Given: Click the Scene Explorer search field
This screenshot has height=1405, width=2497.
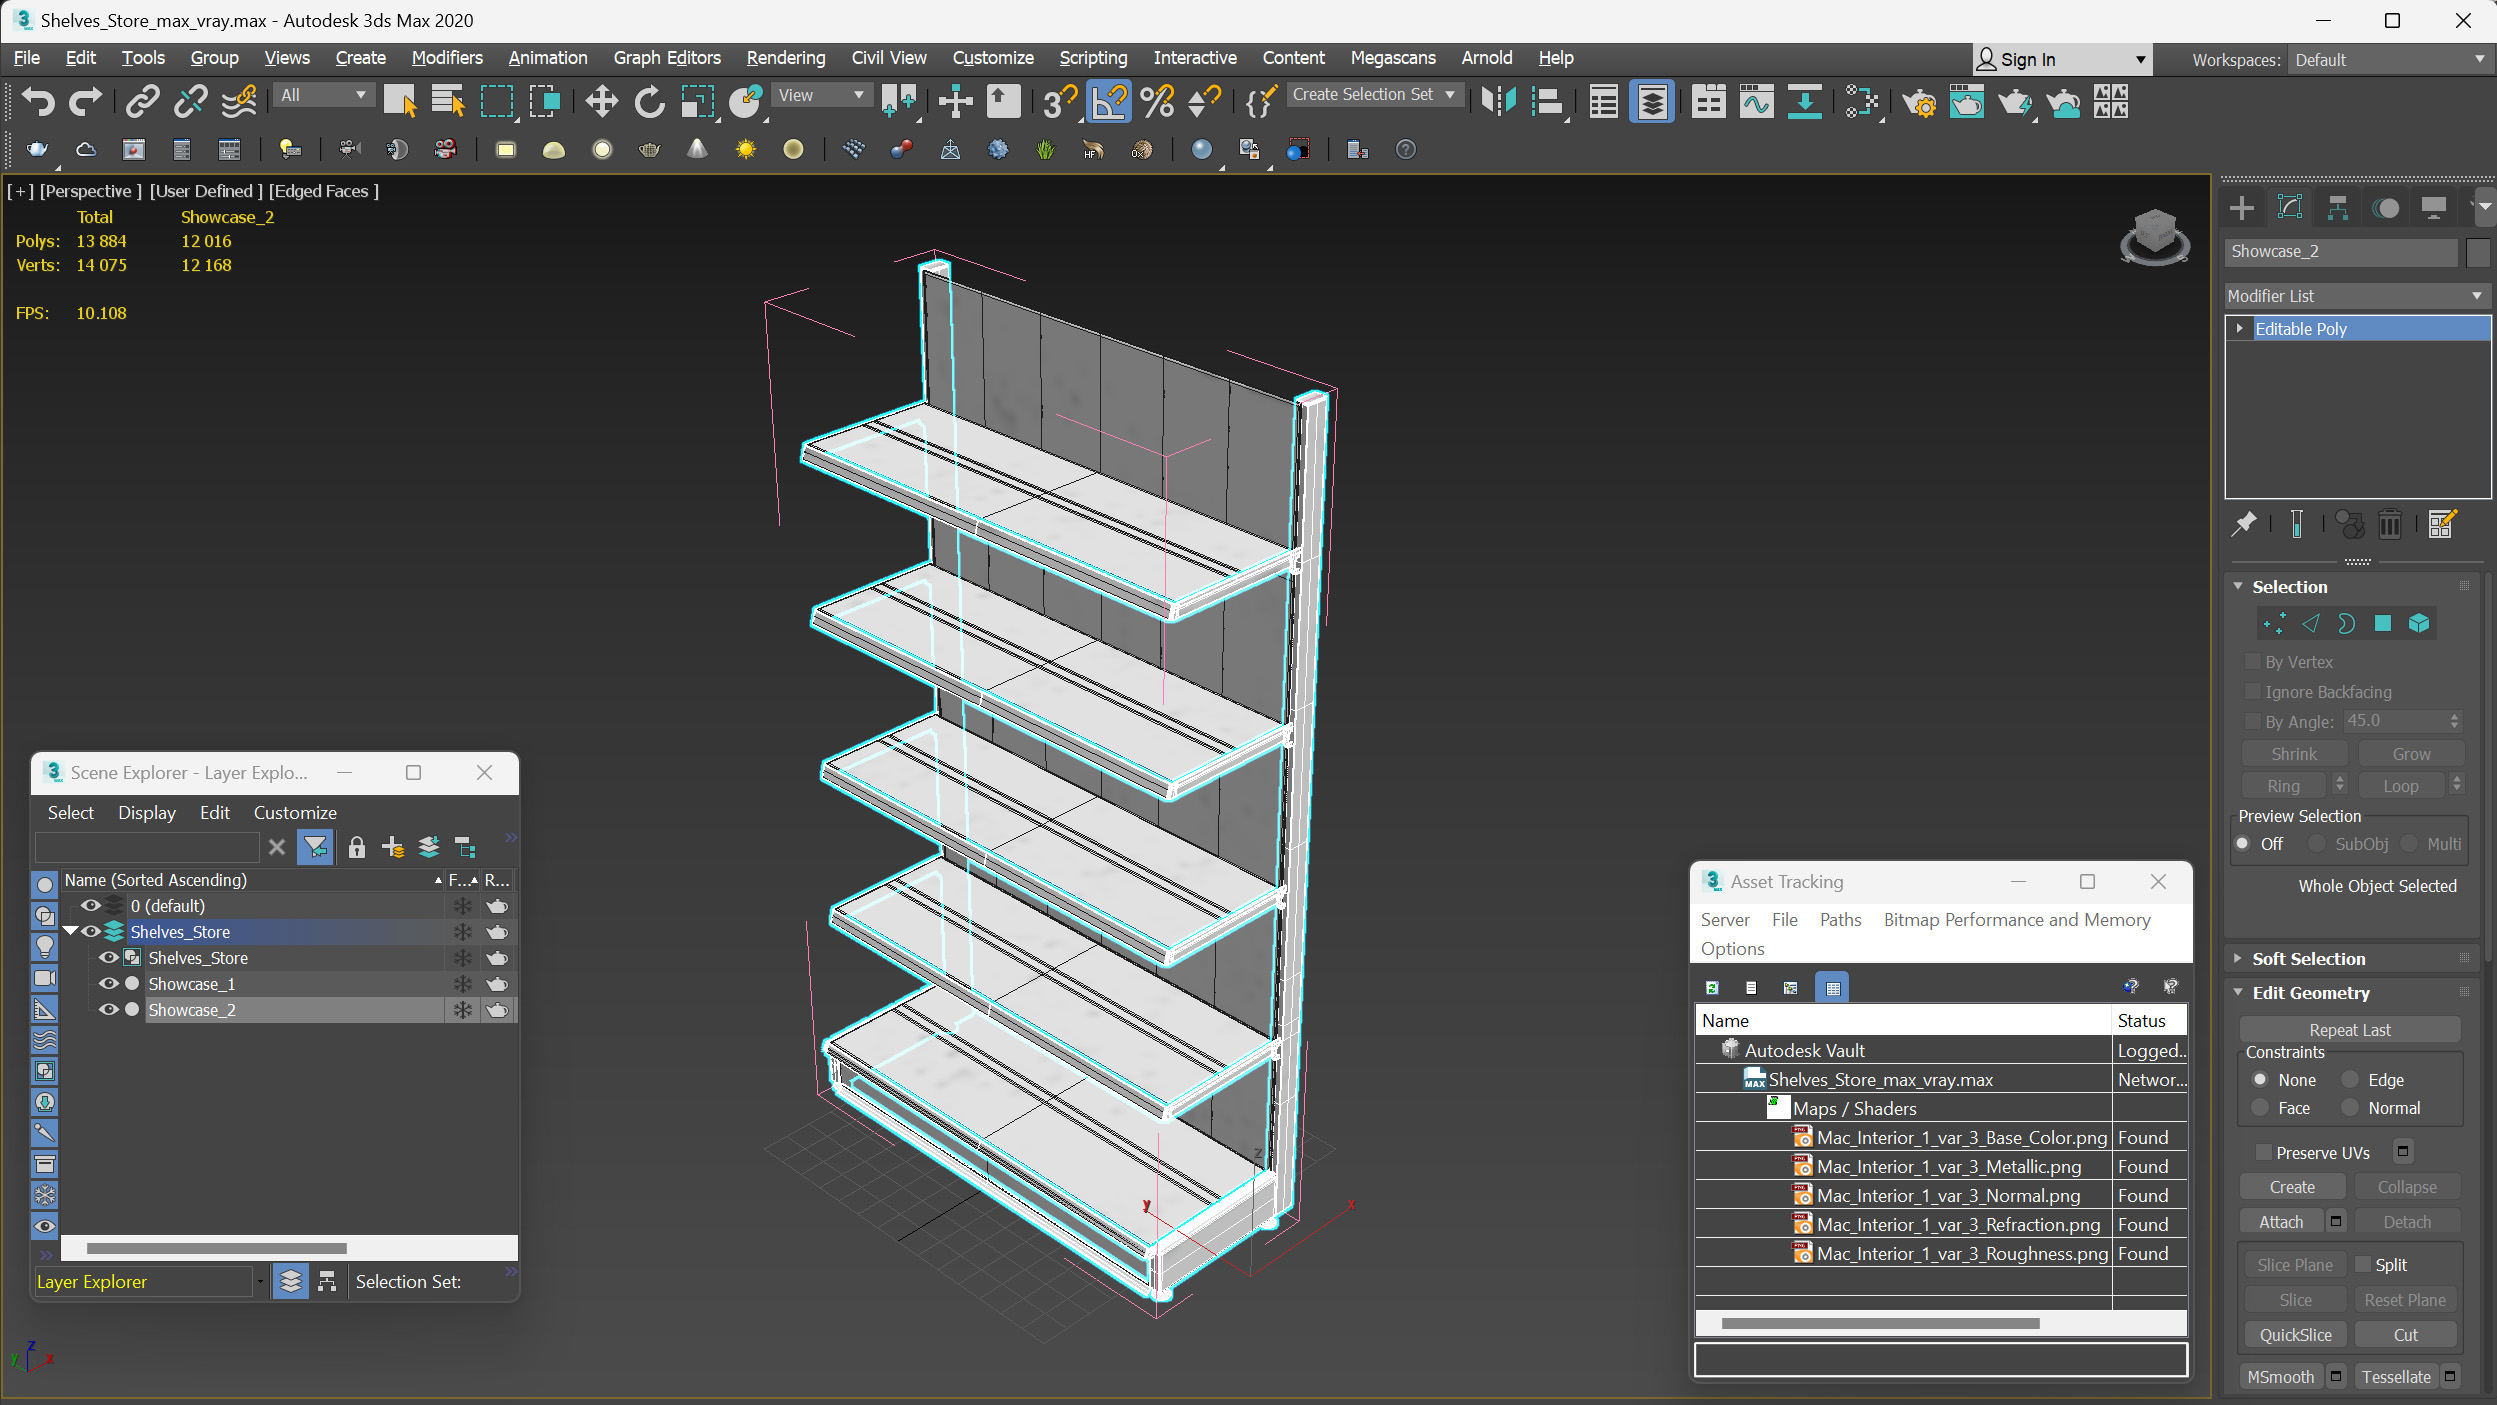Looking at the screenshot, I should coord(147,848).
